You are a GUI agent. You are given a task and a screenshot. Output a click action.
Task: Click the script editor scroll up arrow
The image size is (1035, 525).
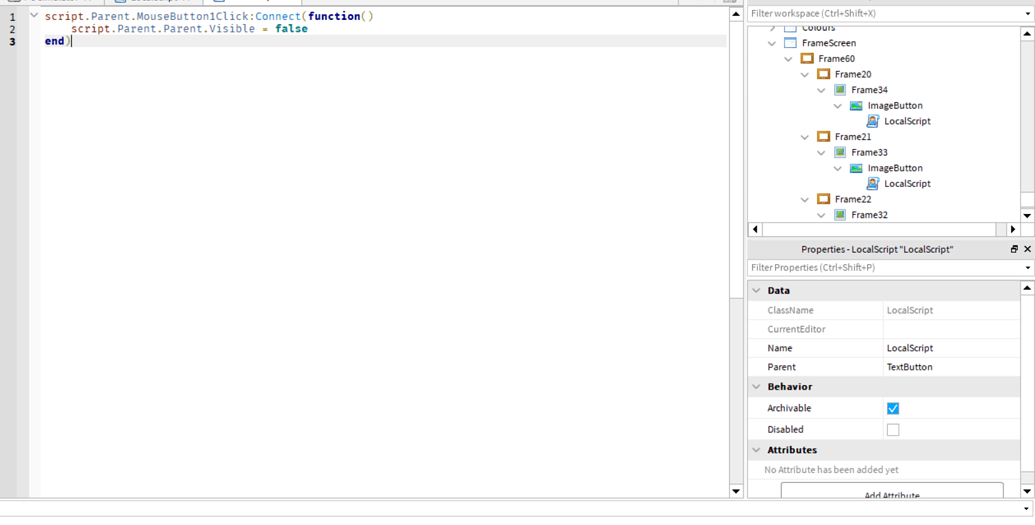(x=736, y=14)
